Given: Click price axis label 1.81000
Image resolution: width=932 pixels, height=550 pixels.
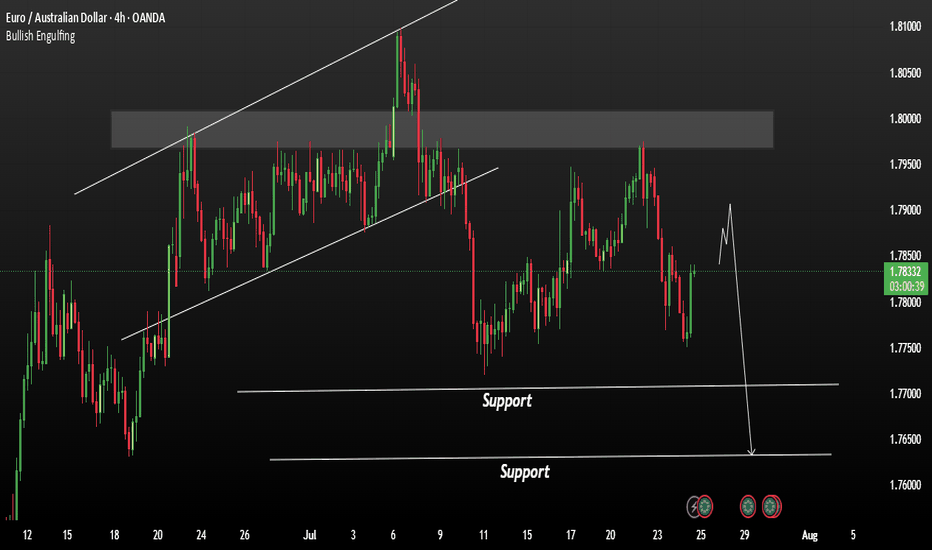Looking at the screenshot, I should coord(905,26).
